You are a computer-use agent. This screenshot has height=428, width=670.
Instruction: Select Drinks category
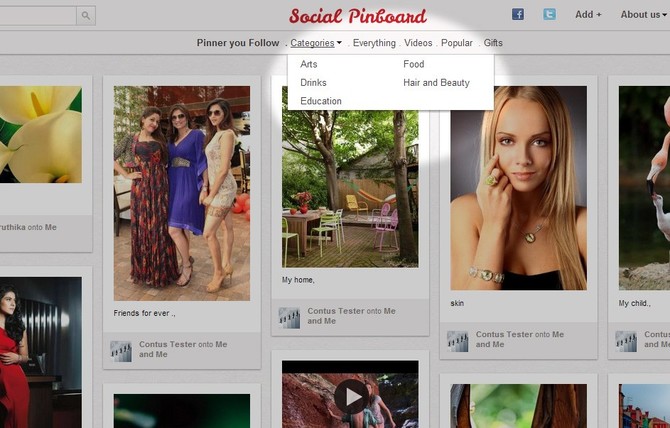(313, 82)
